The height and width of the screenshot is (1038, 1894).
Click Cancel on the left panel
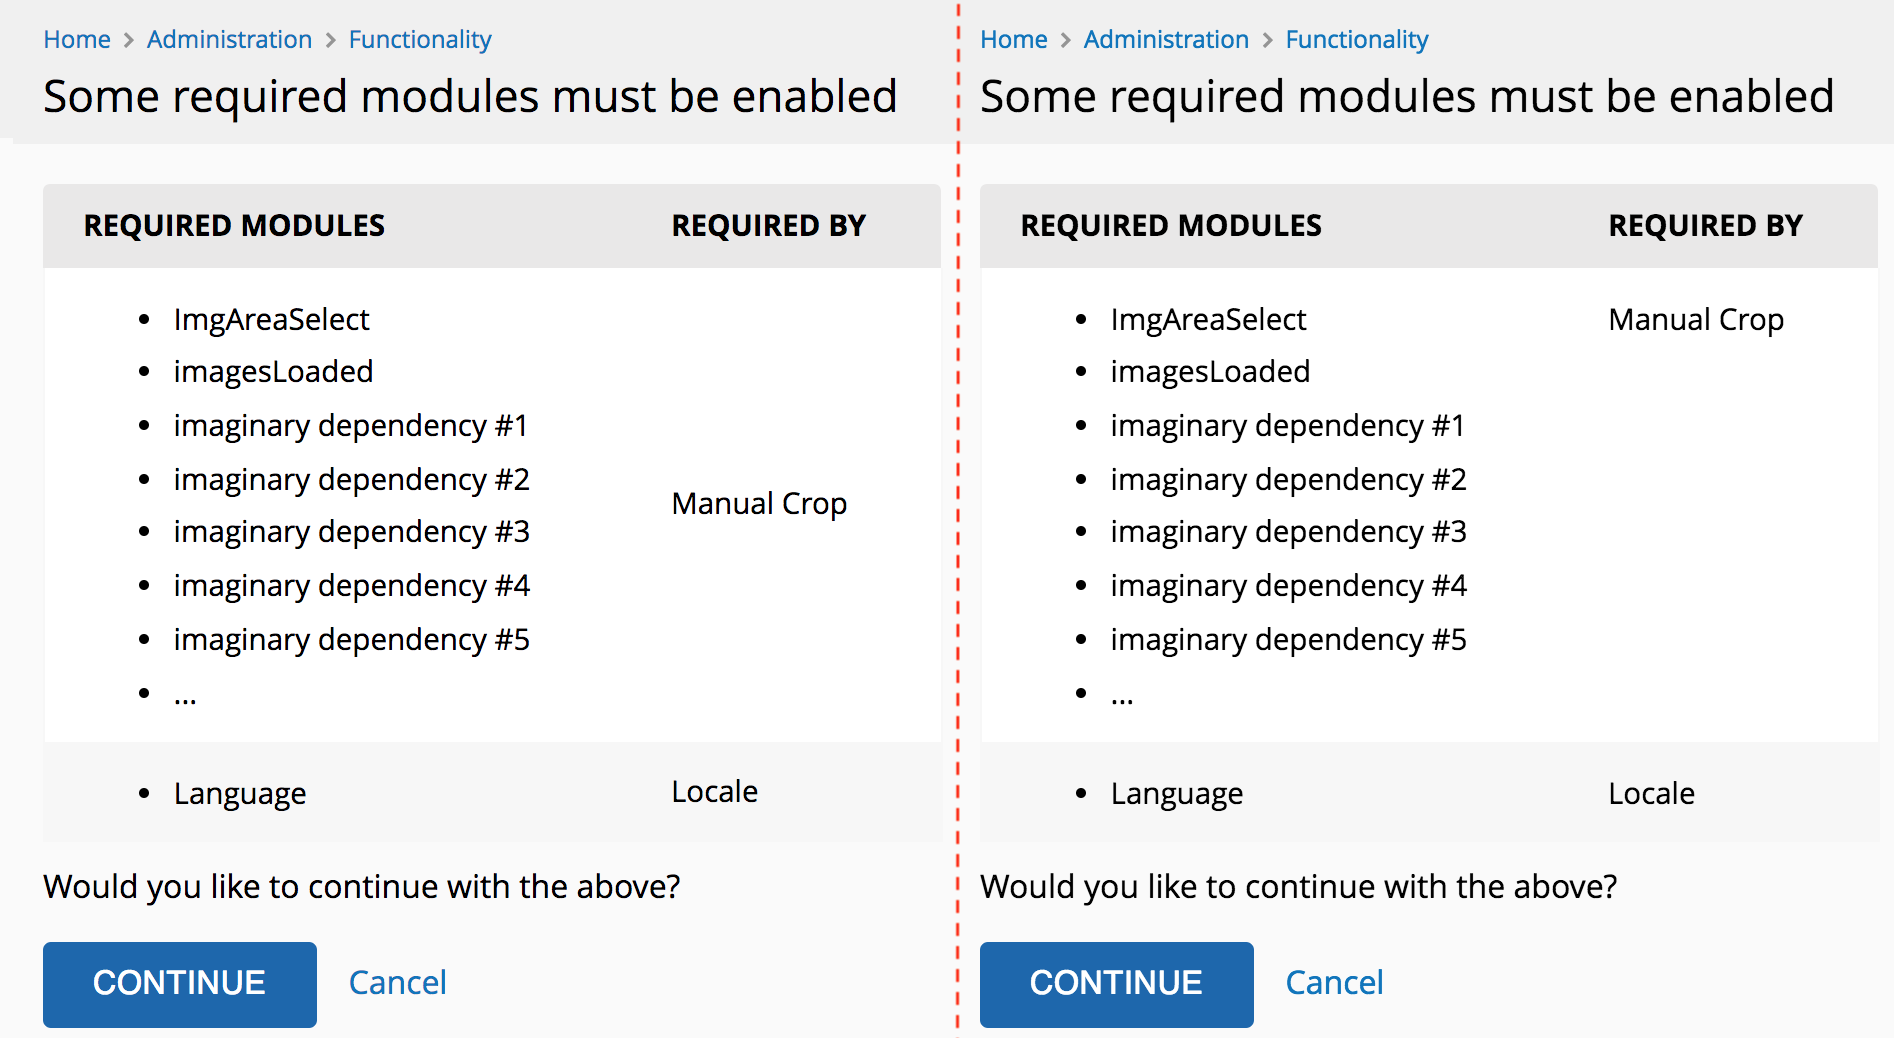[397, 983]
